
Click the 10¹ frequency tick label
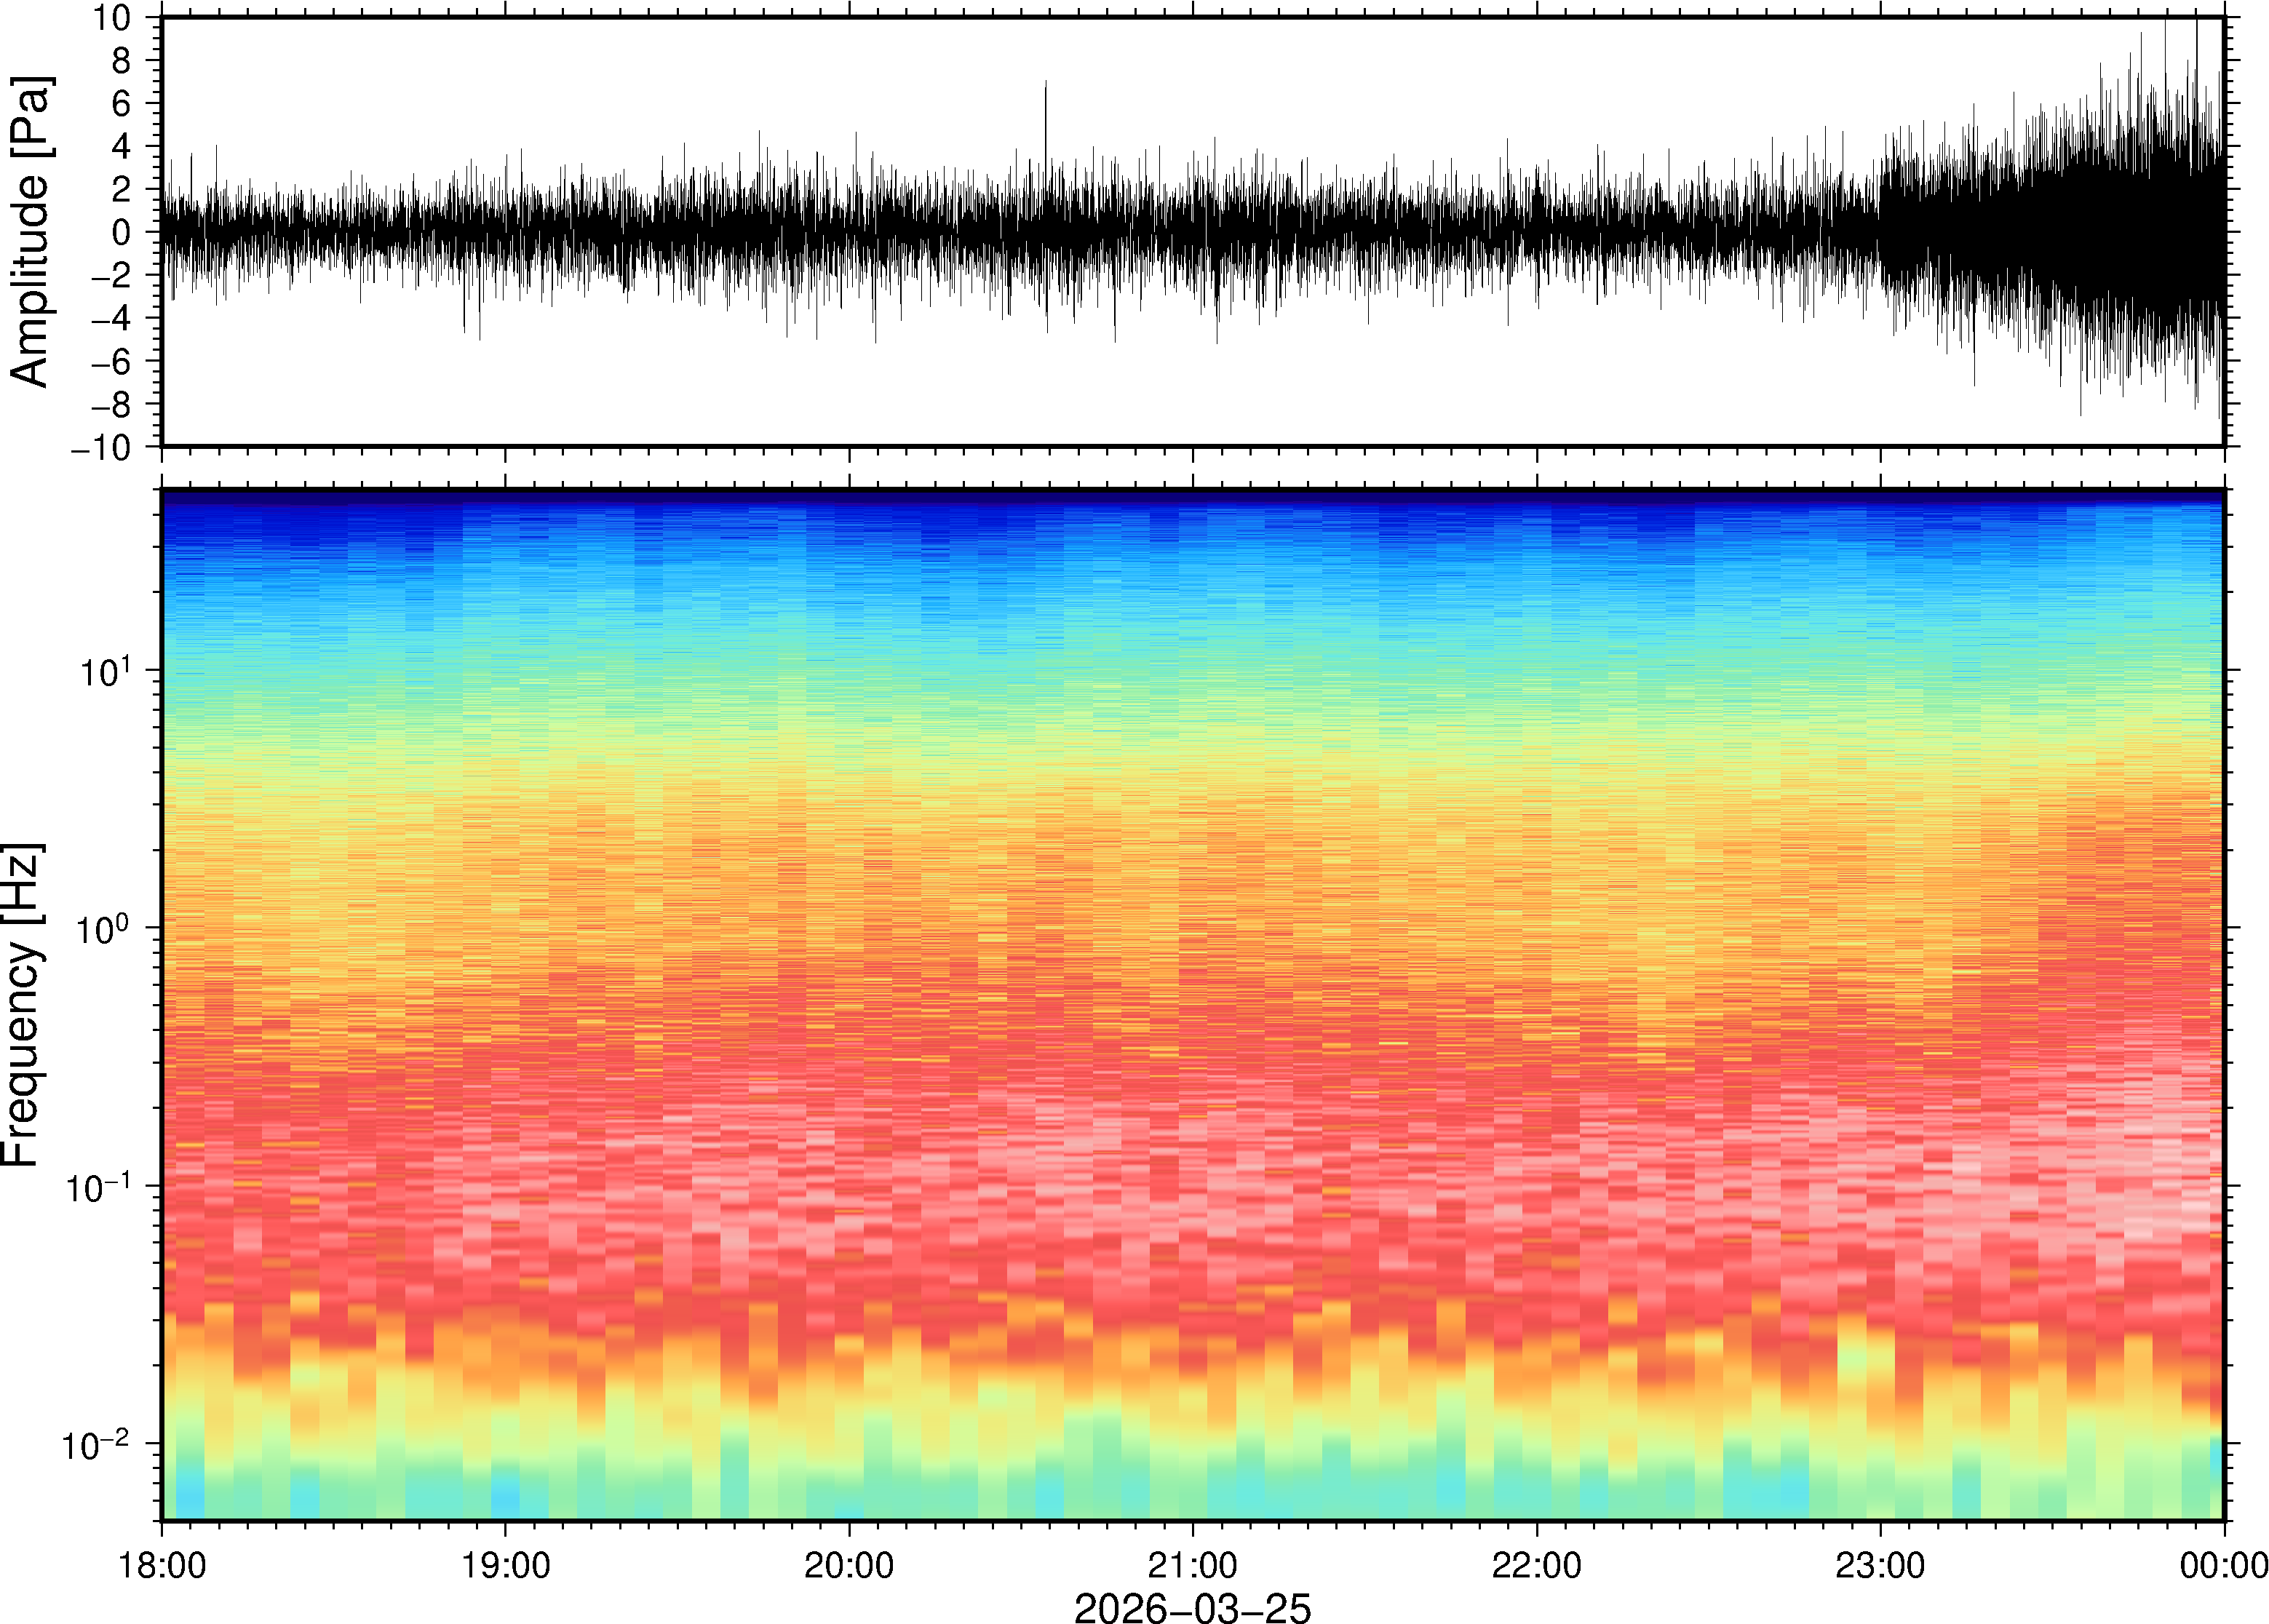(x=105, y=671)
